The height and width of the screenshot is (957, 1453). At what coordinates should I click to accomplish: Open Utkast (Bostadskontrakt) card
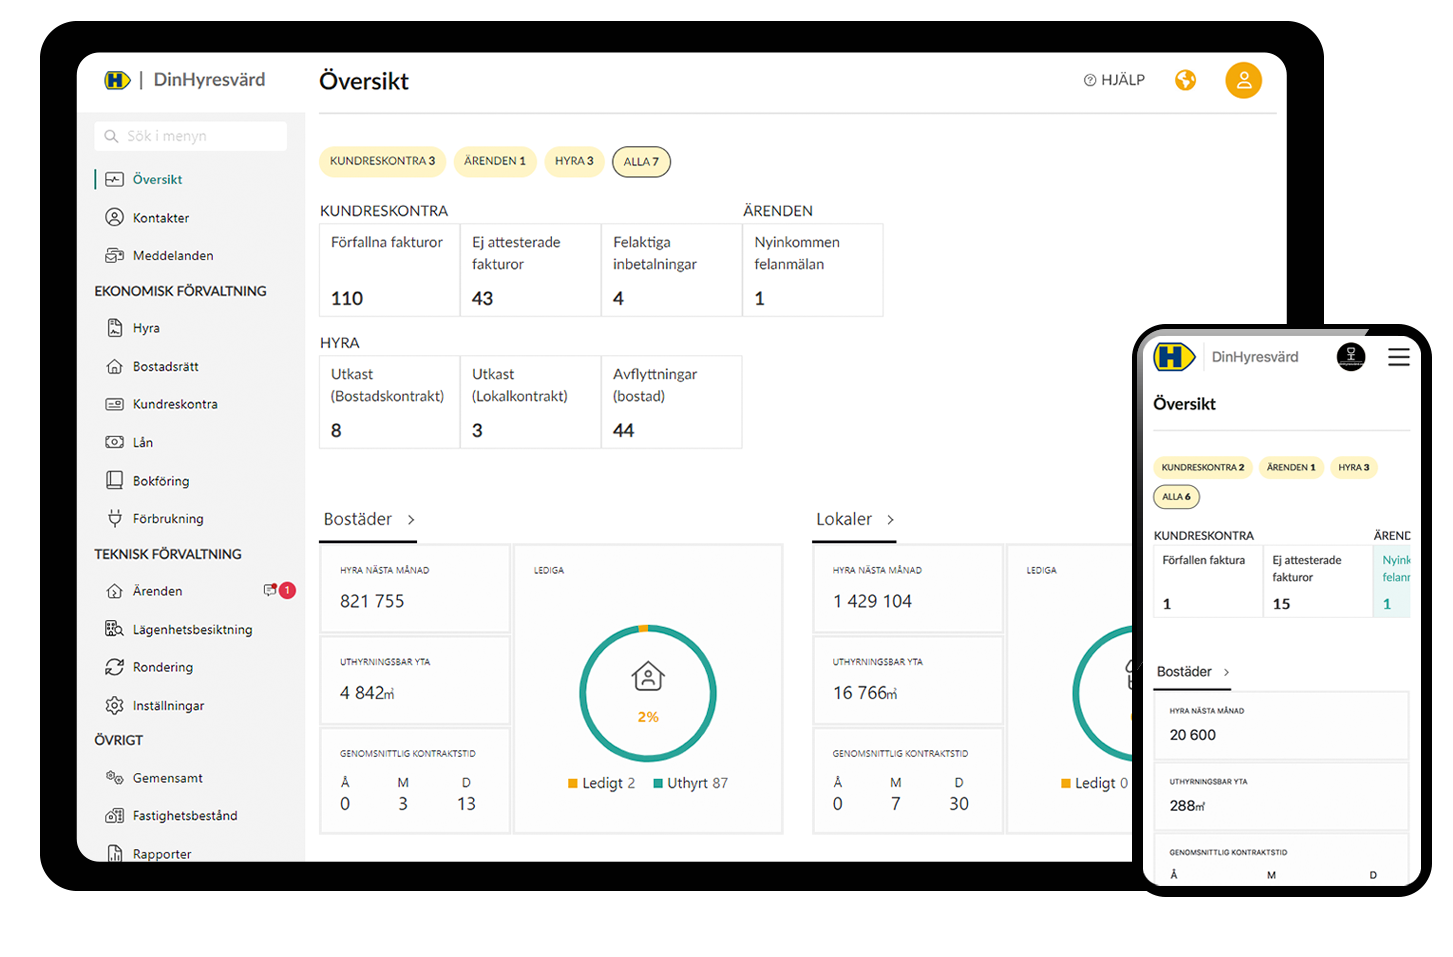pos(390,402)
